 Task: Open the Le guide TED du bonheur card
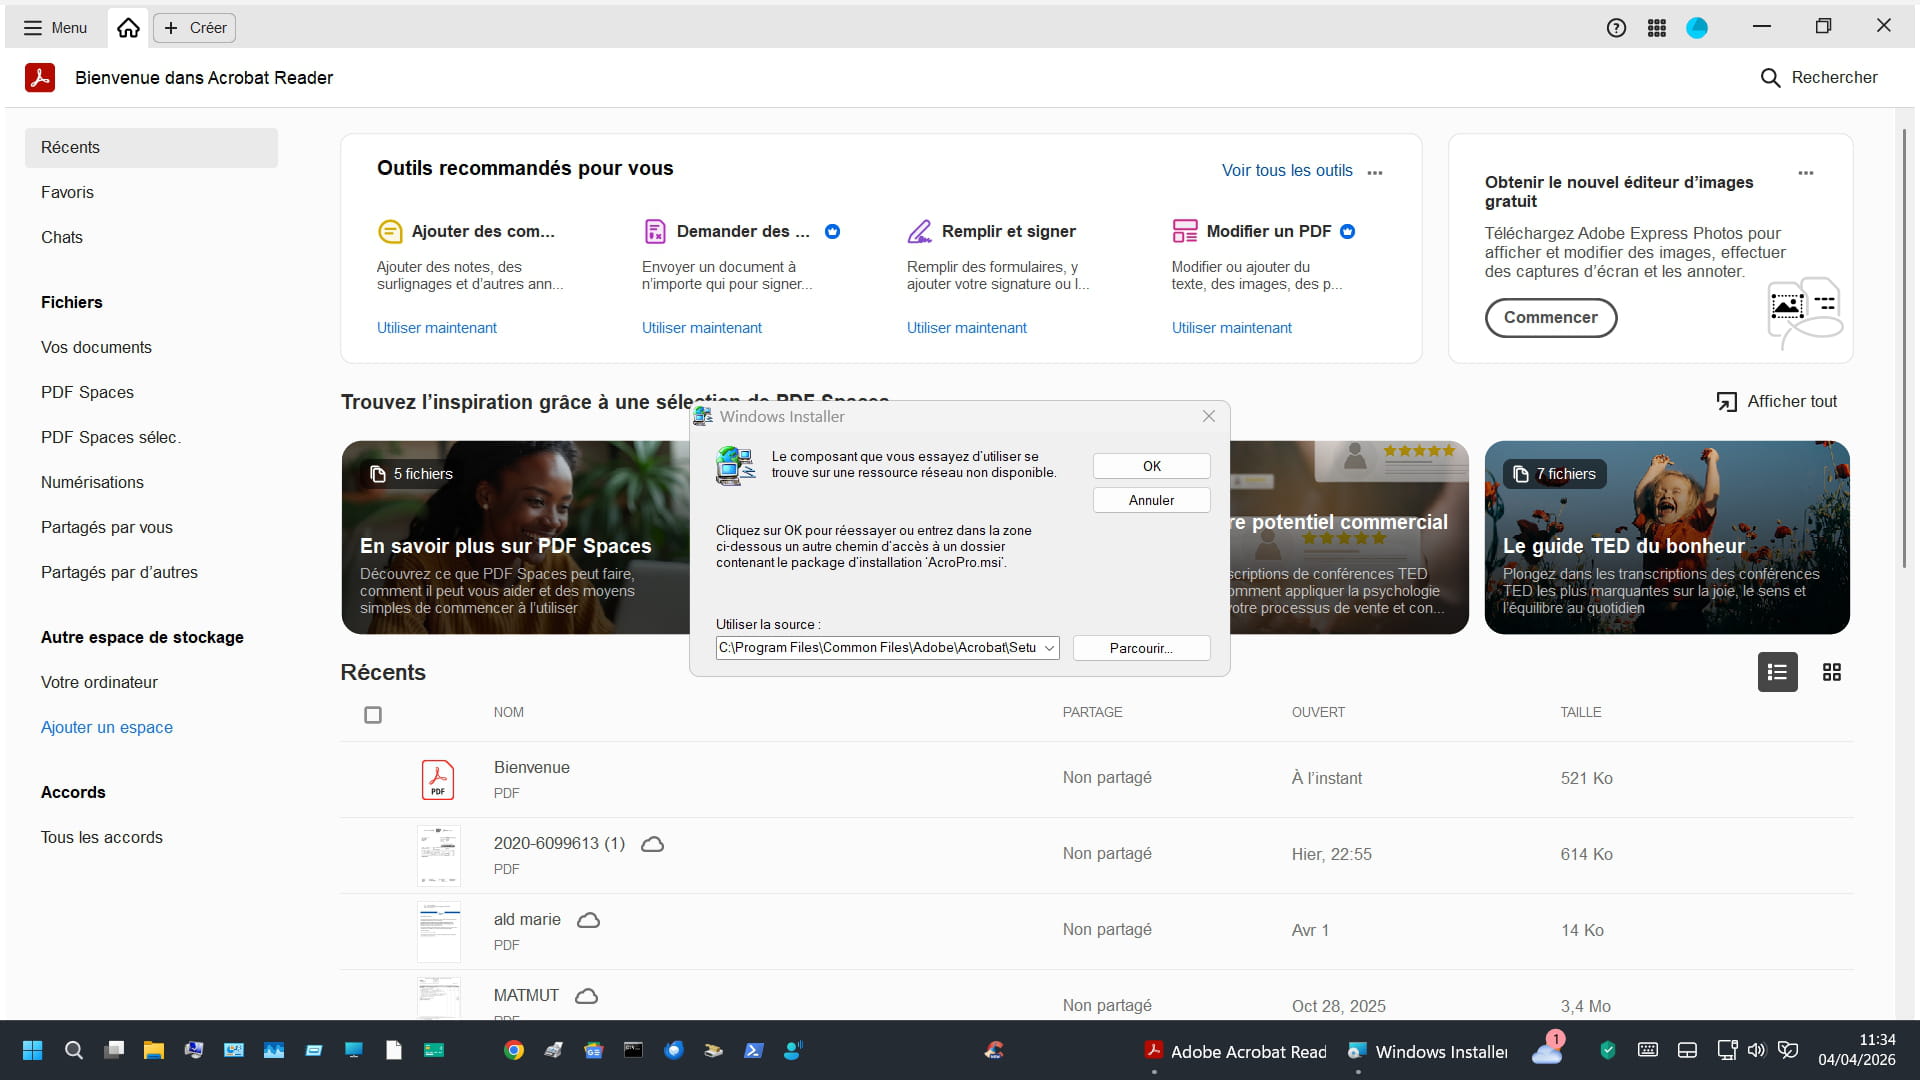(x=1666, y=538)
